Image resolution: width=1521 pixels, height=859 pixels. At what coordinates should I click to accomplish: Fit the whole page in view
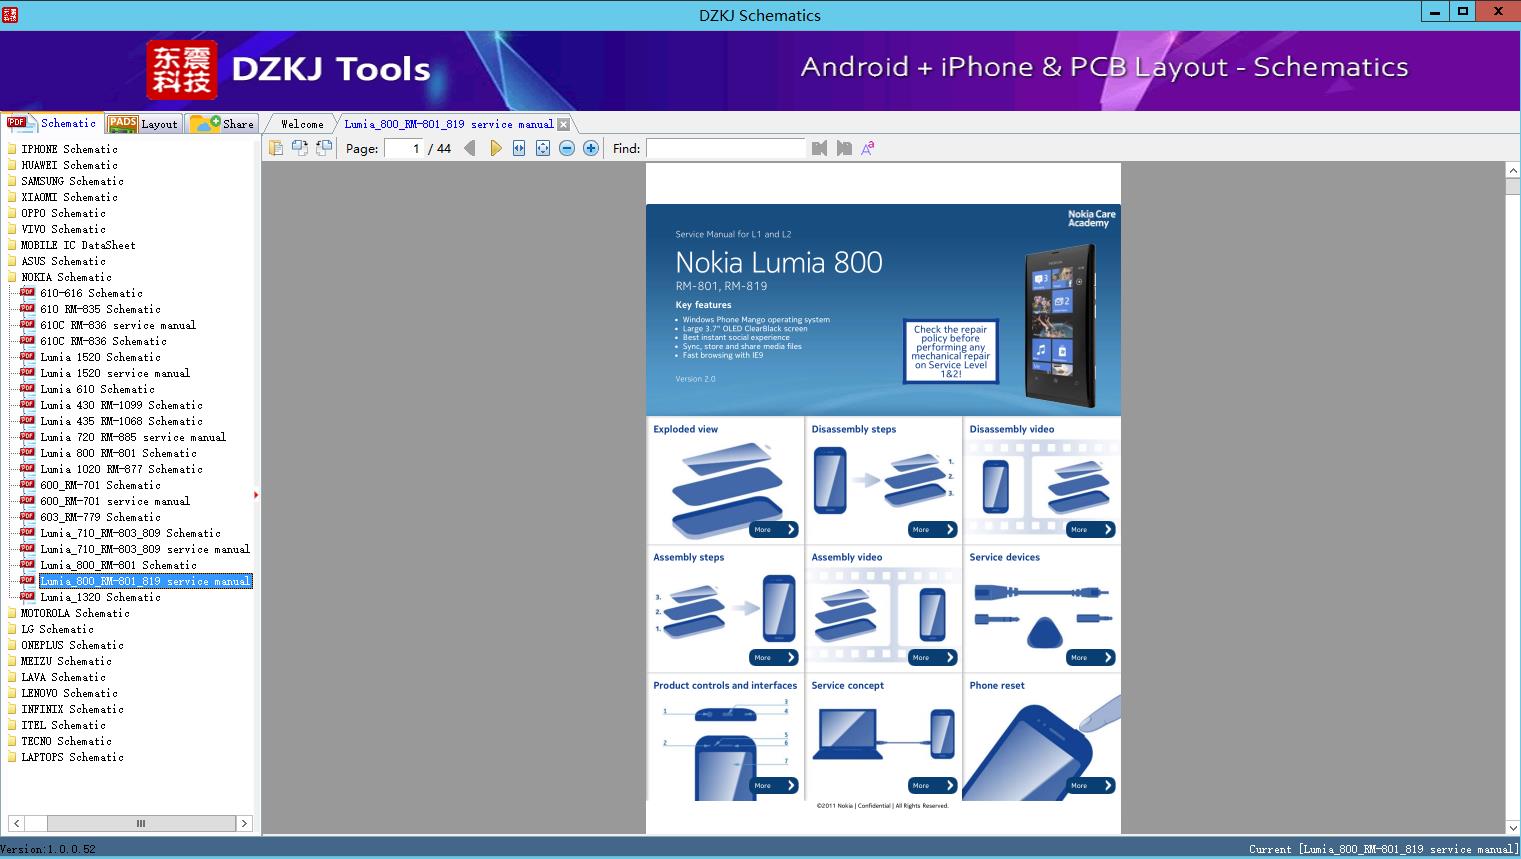click(x=543, y=148)
